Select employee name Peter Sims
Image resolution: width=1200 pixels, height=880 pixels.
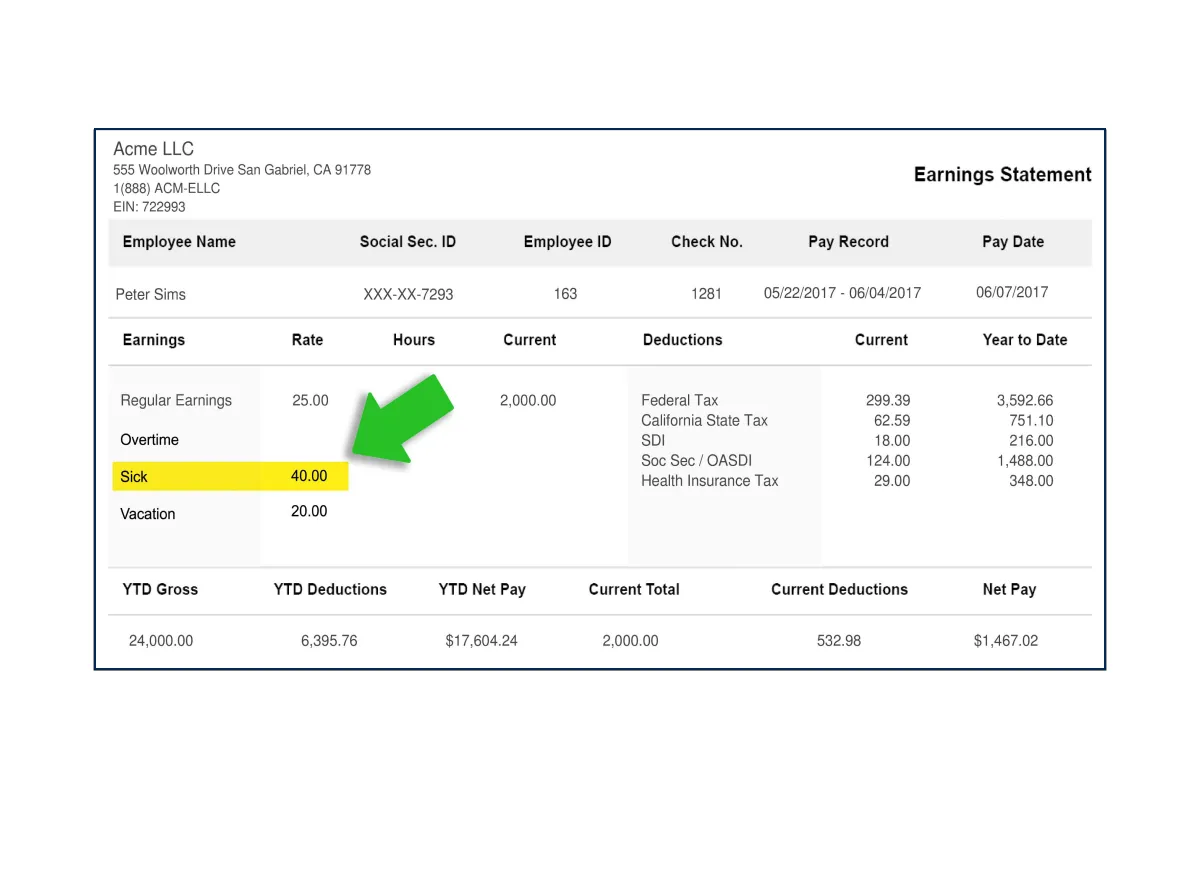point(151,294)
